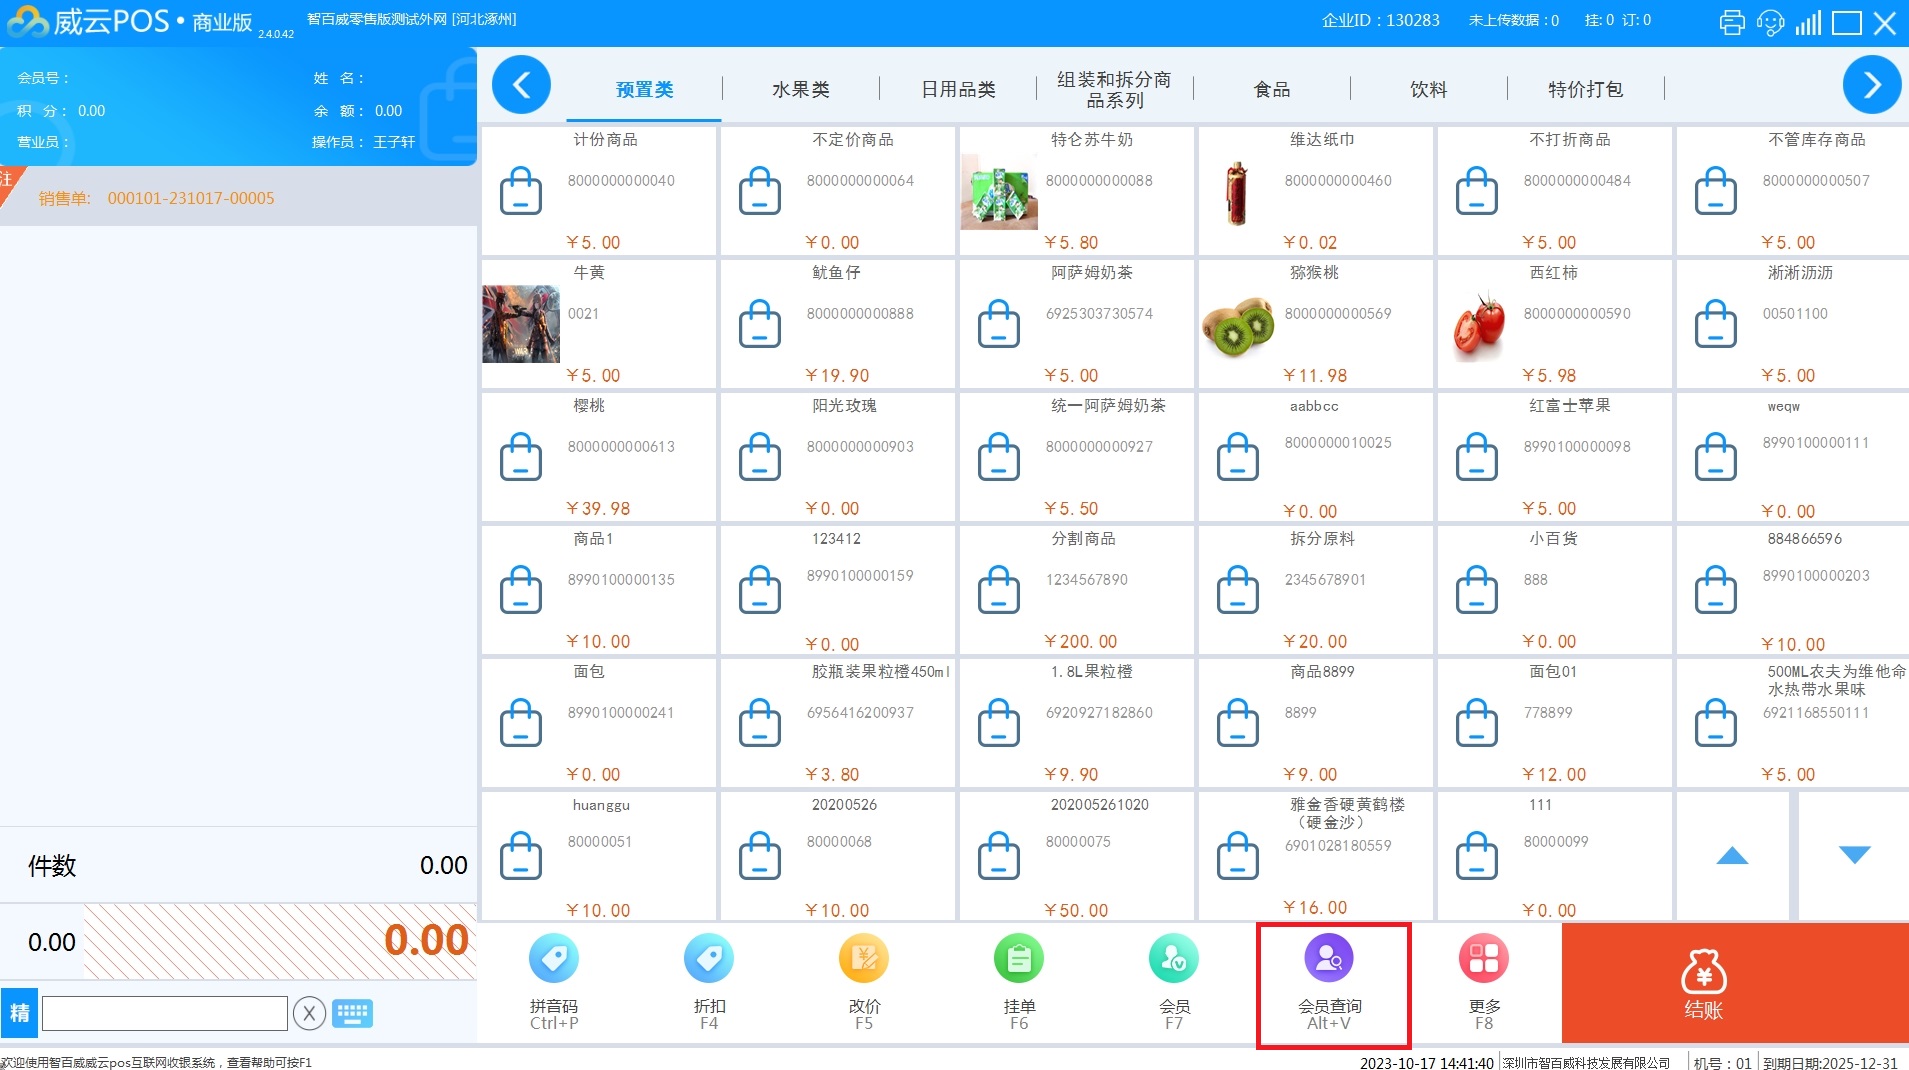
Task: Add 猕猴桃 kiwi product to order
Action: click(x=1315, y=324)
